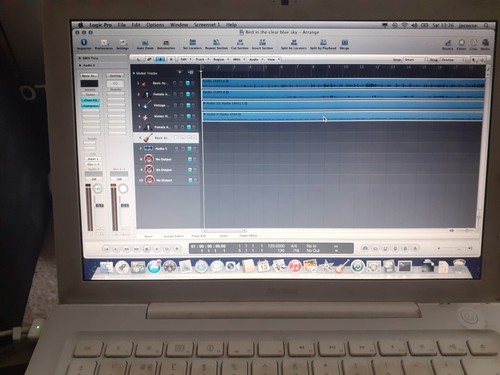
Task: Open the Settings toolbar icon
Action: point(123,43)
